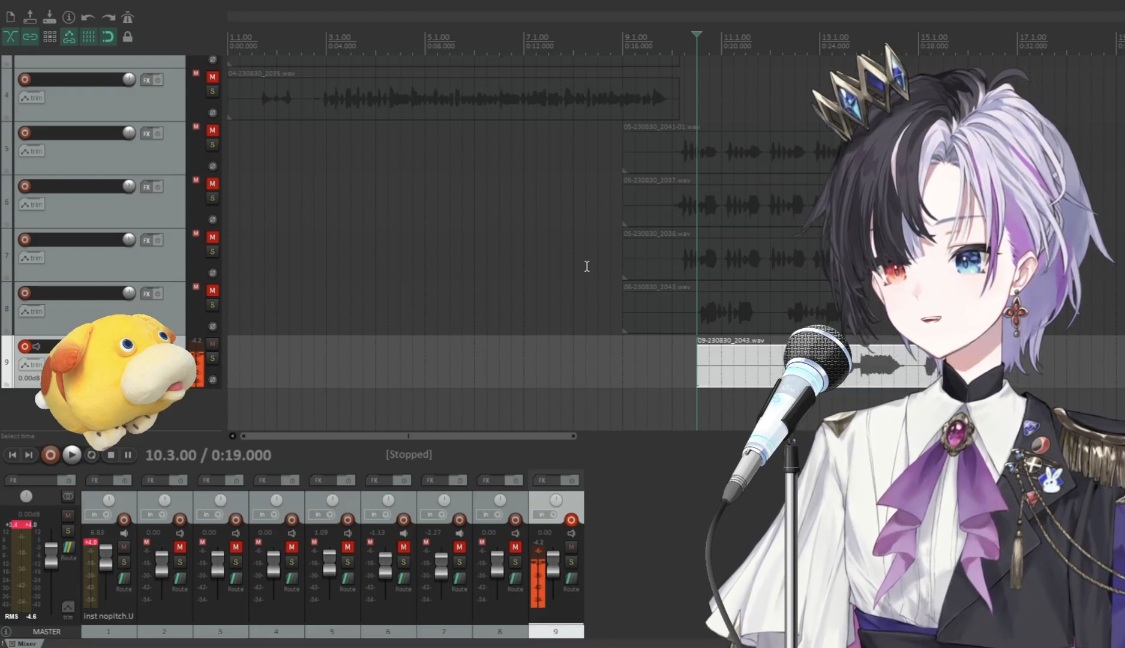The height and width of the screenshot is (648, 1125).
Task: Solo track 5 with S button
Action: (212, 145)
